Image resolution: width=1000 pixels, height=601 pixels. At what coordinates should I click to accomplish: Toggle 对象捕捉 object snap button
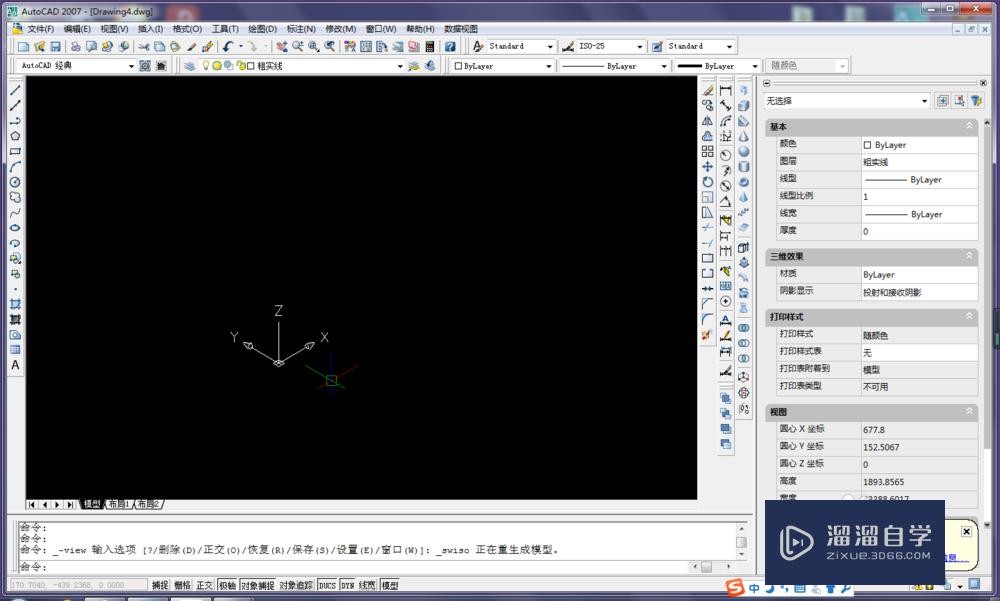click(257, 585)
